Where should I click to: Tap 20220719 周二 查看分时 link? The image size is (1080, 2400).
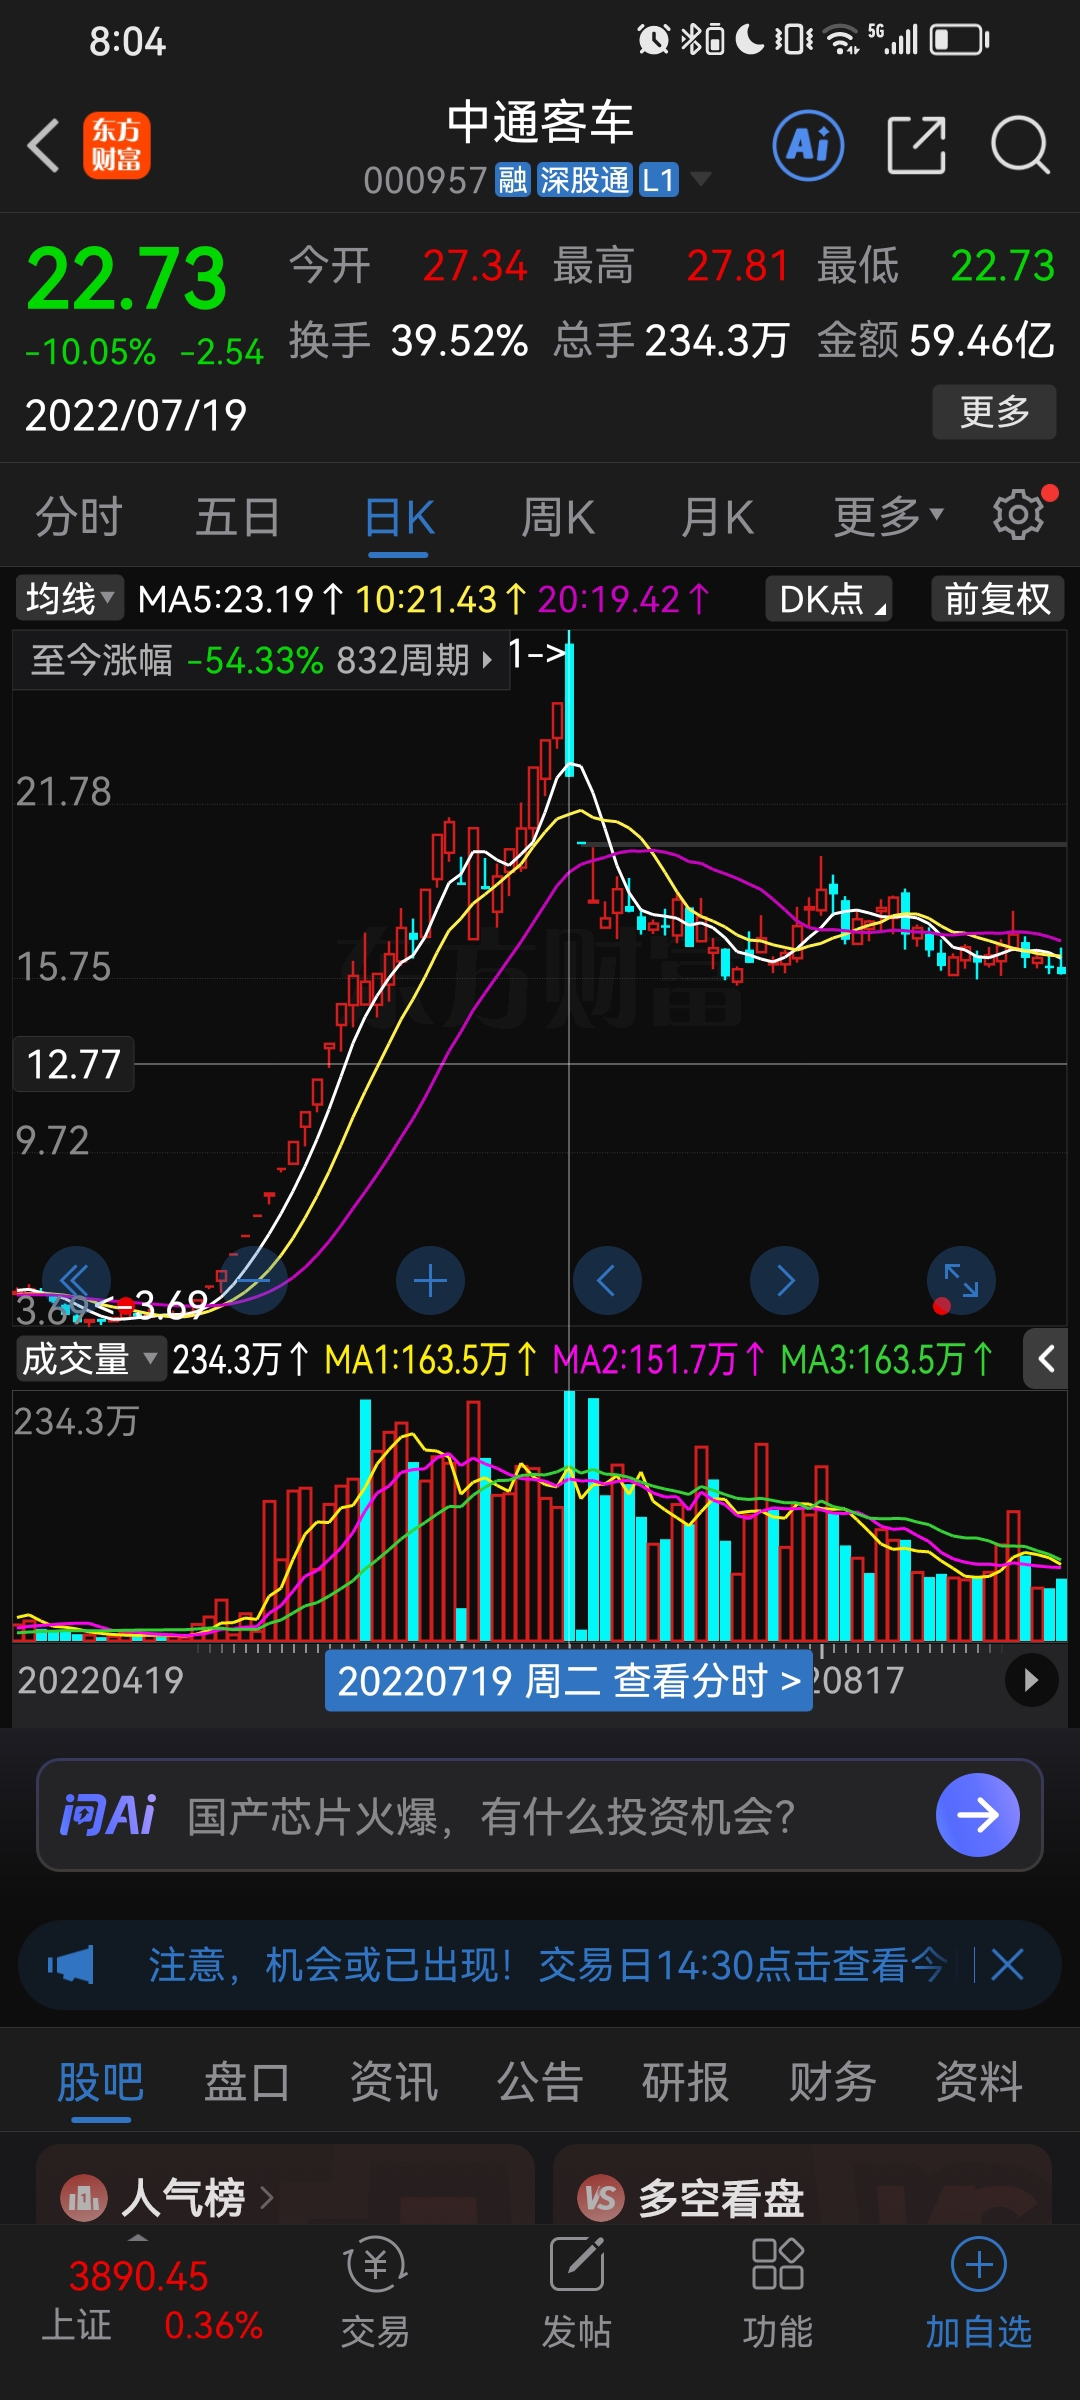click(568, 1680)
